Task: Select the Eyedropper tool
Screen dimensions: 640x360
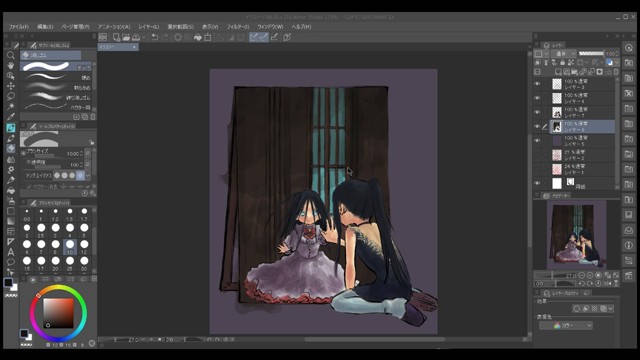Action: (x=11, y=117)
